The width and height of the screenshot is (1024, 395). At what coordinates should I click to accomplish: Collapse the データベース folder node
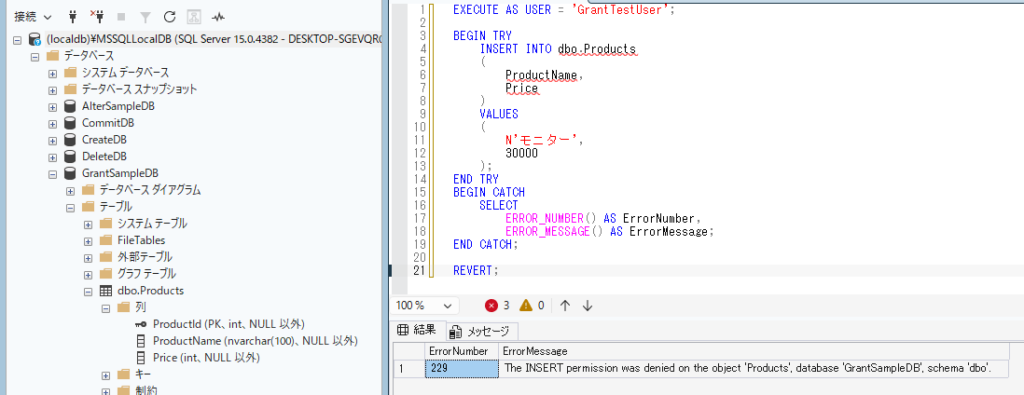35,57
